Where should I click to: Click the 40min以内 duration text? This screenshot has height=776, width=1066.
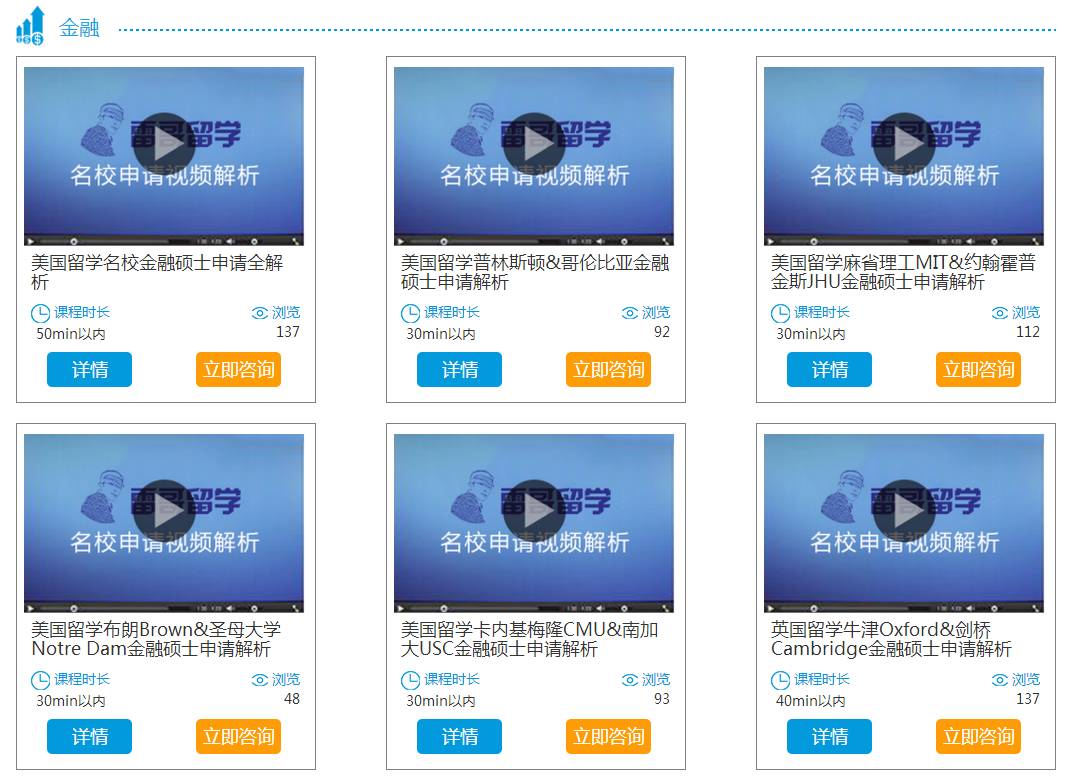coord(810,701)
